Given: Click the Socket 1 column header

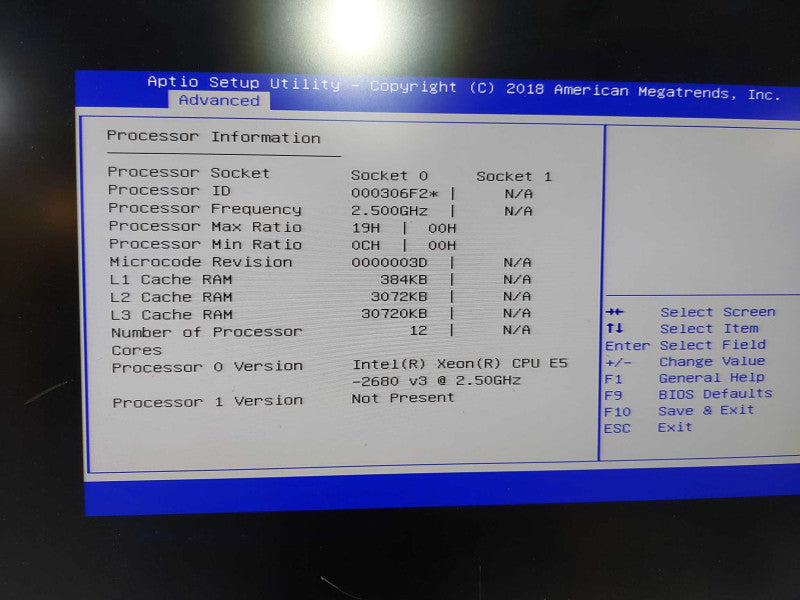Looking at the screenshot, I should pyautogui.click(x=514, y=177).
